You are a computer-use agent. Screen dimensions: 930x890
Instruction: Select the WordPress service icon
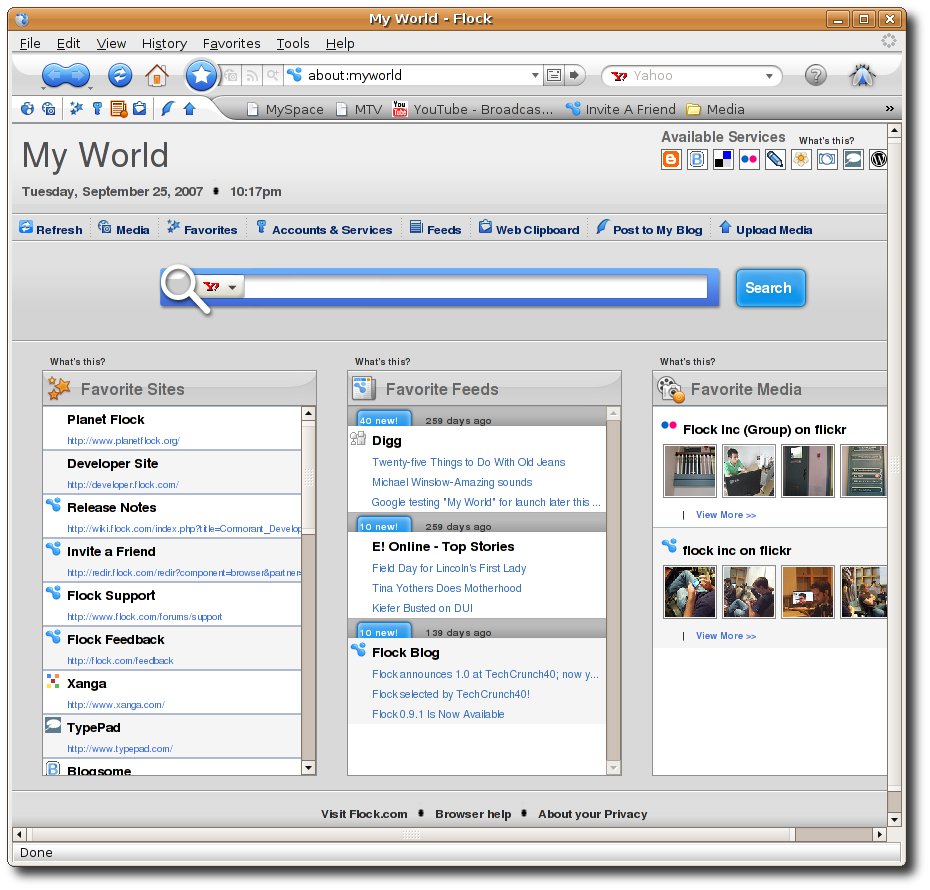tap(878, 160)
